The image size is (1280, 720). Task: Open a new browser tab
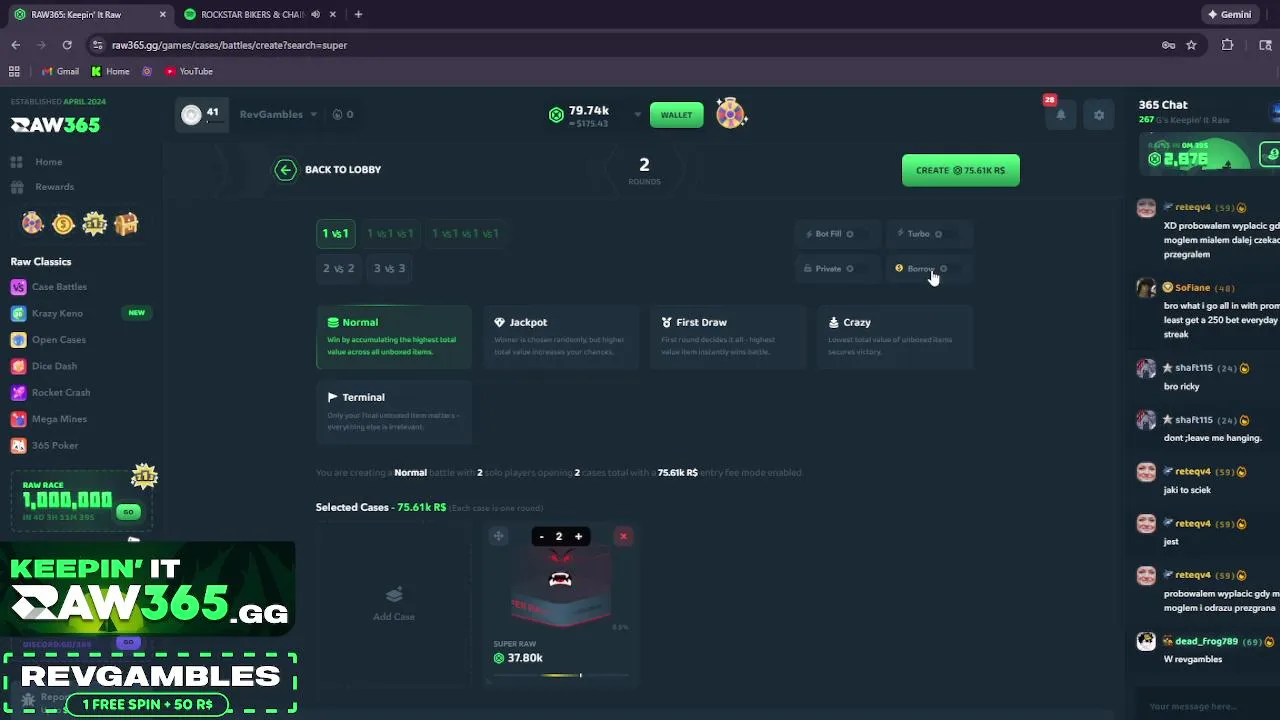click(x=358, y=15)
